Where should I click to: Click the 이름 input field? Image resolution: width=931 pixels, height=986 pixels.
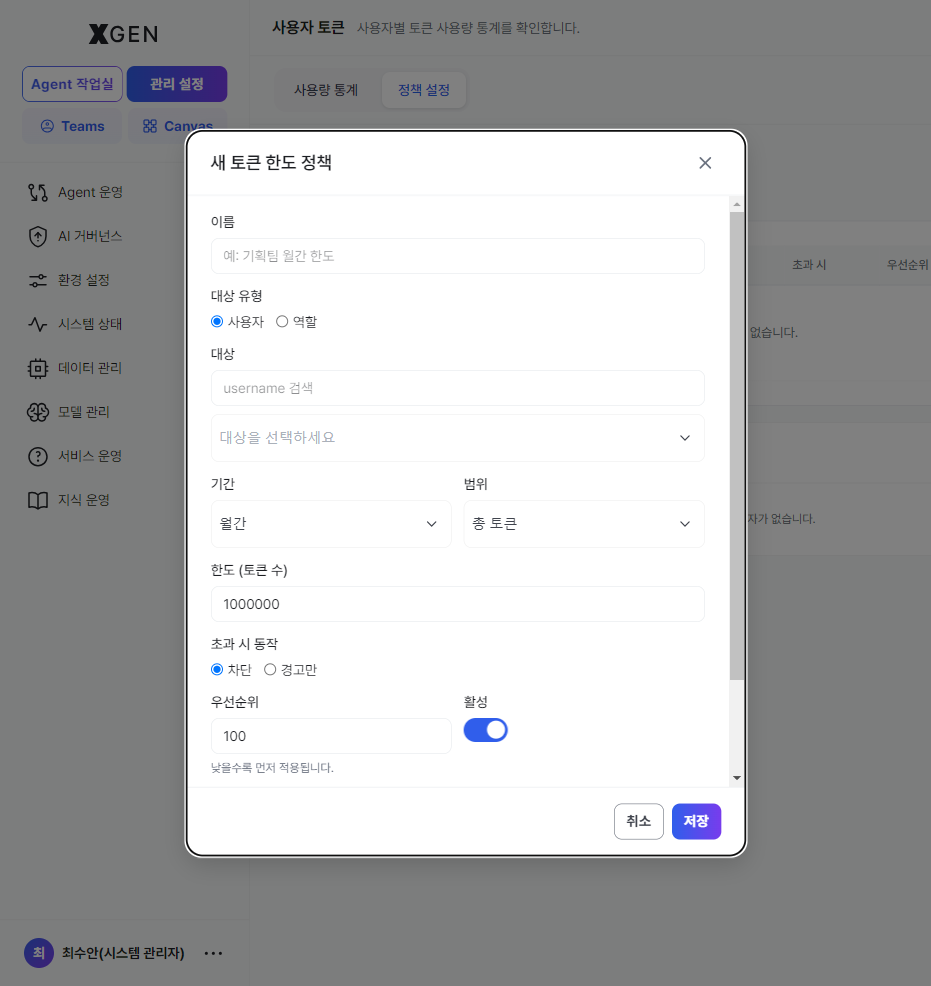(x=458, y=256)
